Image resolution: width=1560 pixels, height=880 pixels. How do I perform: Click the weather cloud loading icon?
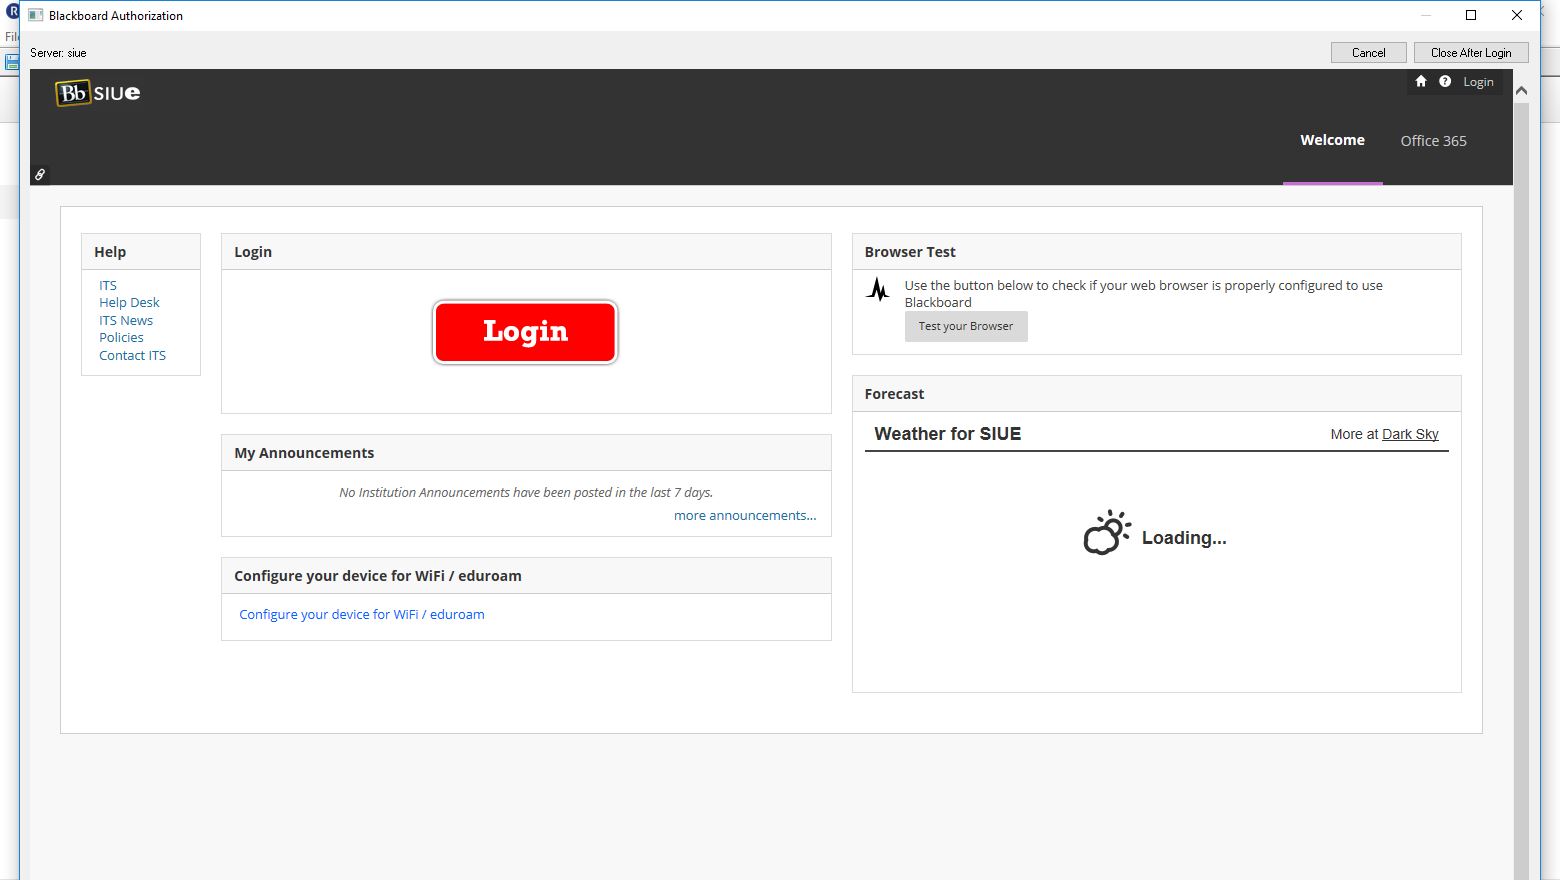pyautogui.click(x=1107, y=533)
